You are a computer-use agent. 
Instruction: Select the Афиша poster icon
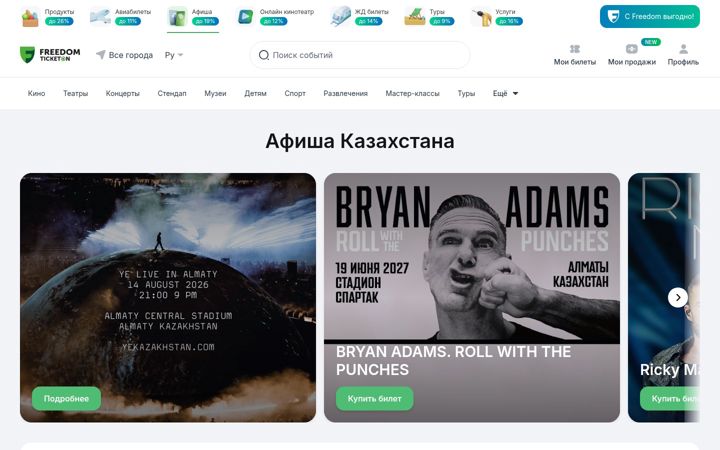pyautogui.click(x=177, y=17)
